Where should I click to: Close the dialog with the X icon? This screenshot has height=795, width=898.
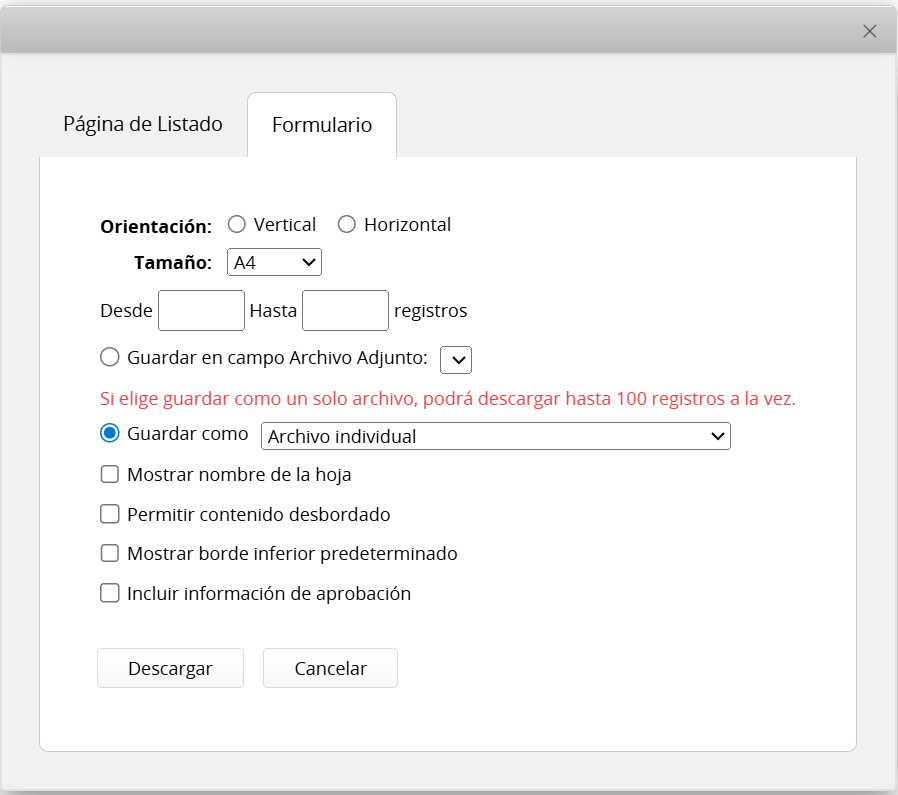tap(869, 31)
